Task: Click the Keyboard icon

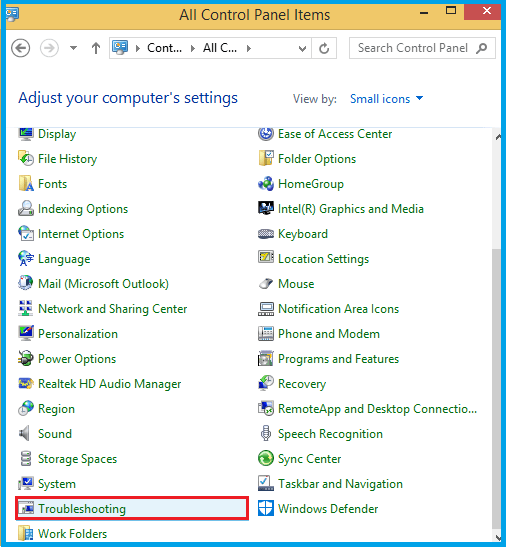Action: coord(266,234)
